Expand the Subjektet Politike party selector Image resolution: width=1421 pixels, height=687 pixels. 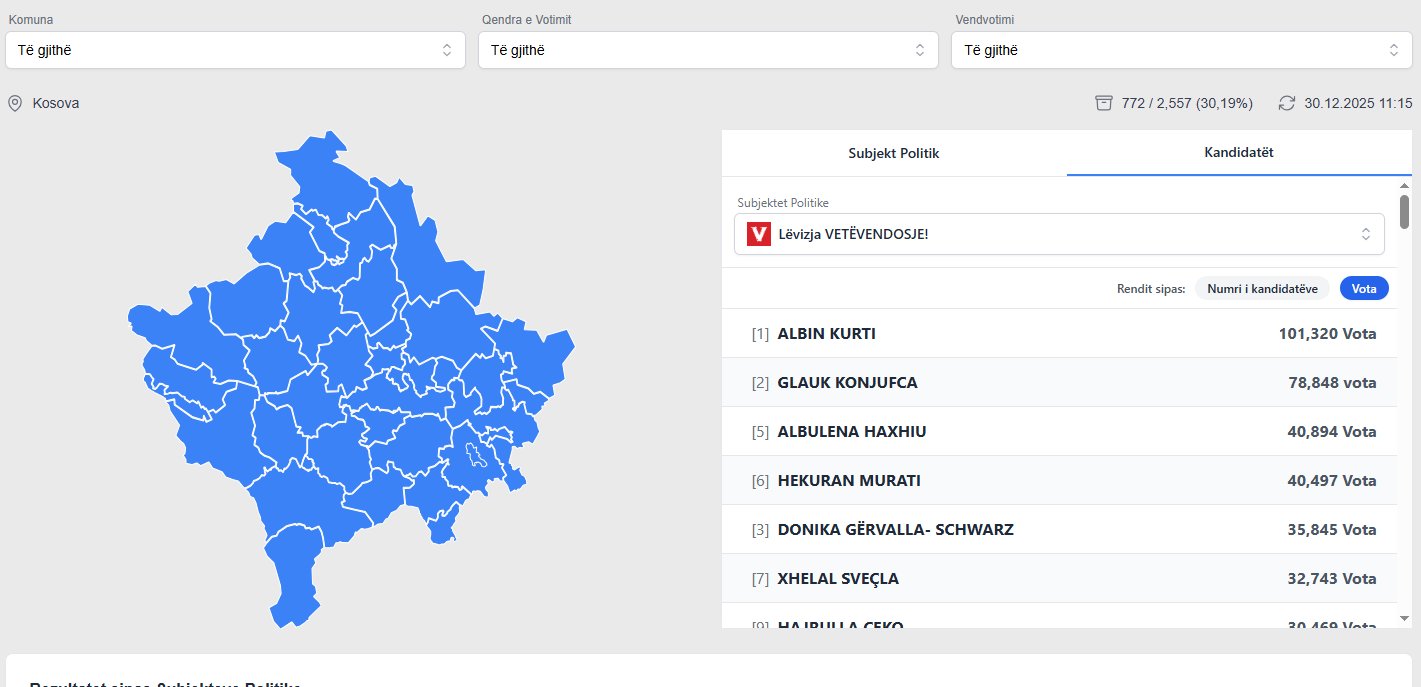(1059, 234)
